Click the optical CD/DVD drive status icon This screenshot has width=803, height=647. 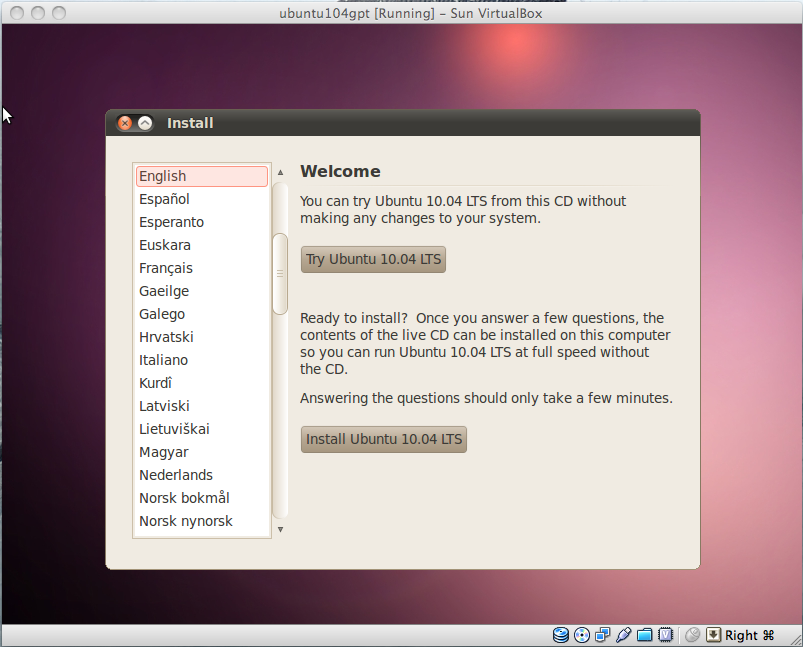pyautogui.click(x=582, y=635)
